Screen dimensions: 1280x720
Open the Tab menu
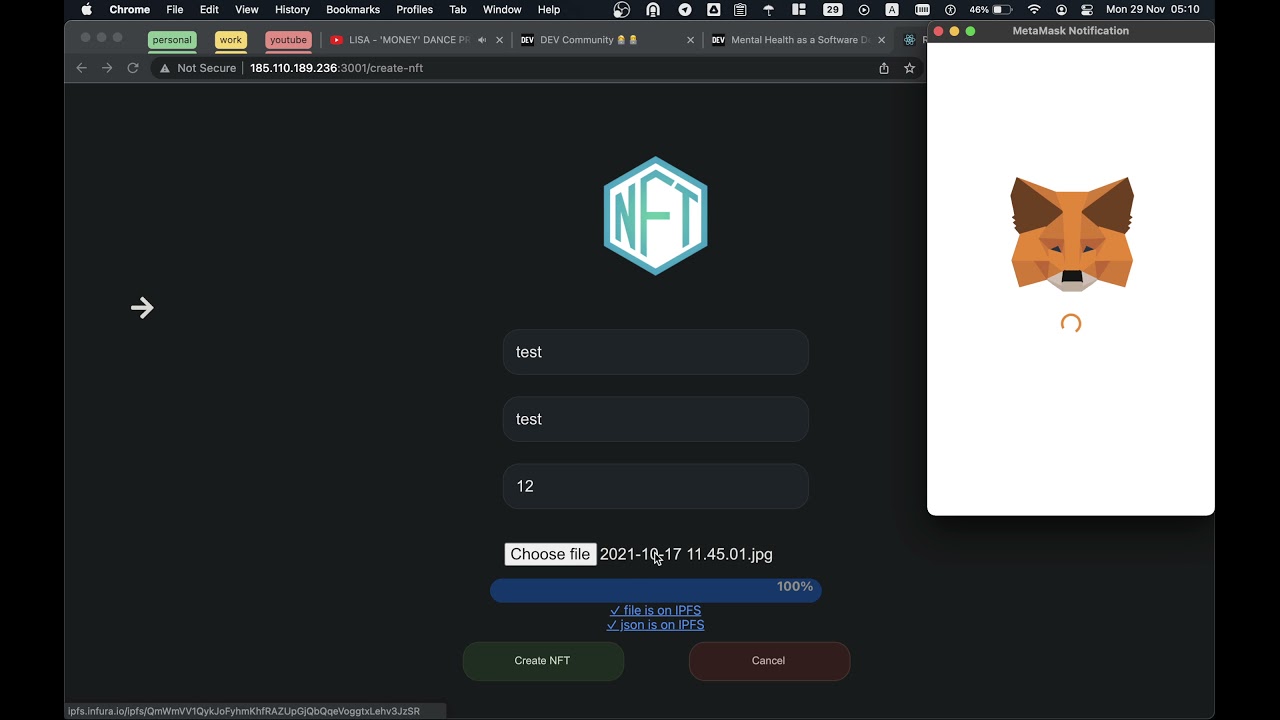click(x=458, y=10)
